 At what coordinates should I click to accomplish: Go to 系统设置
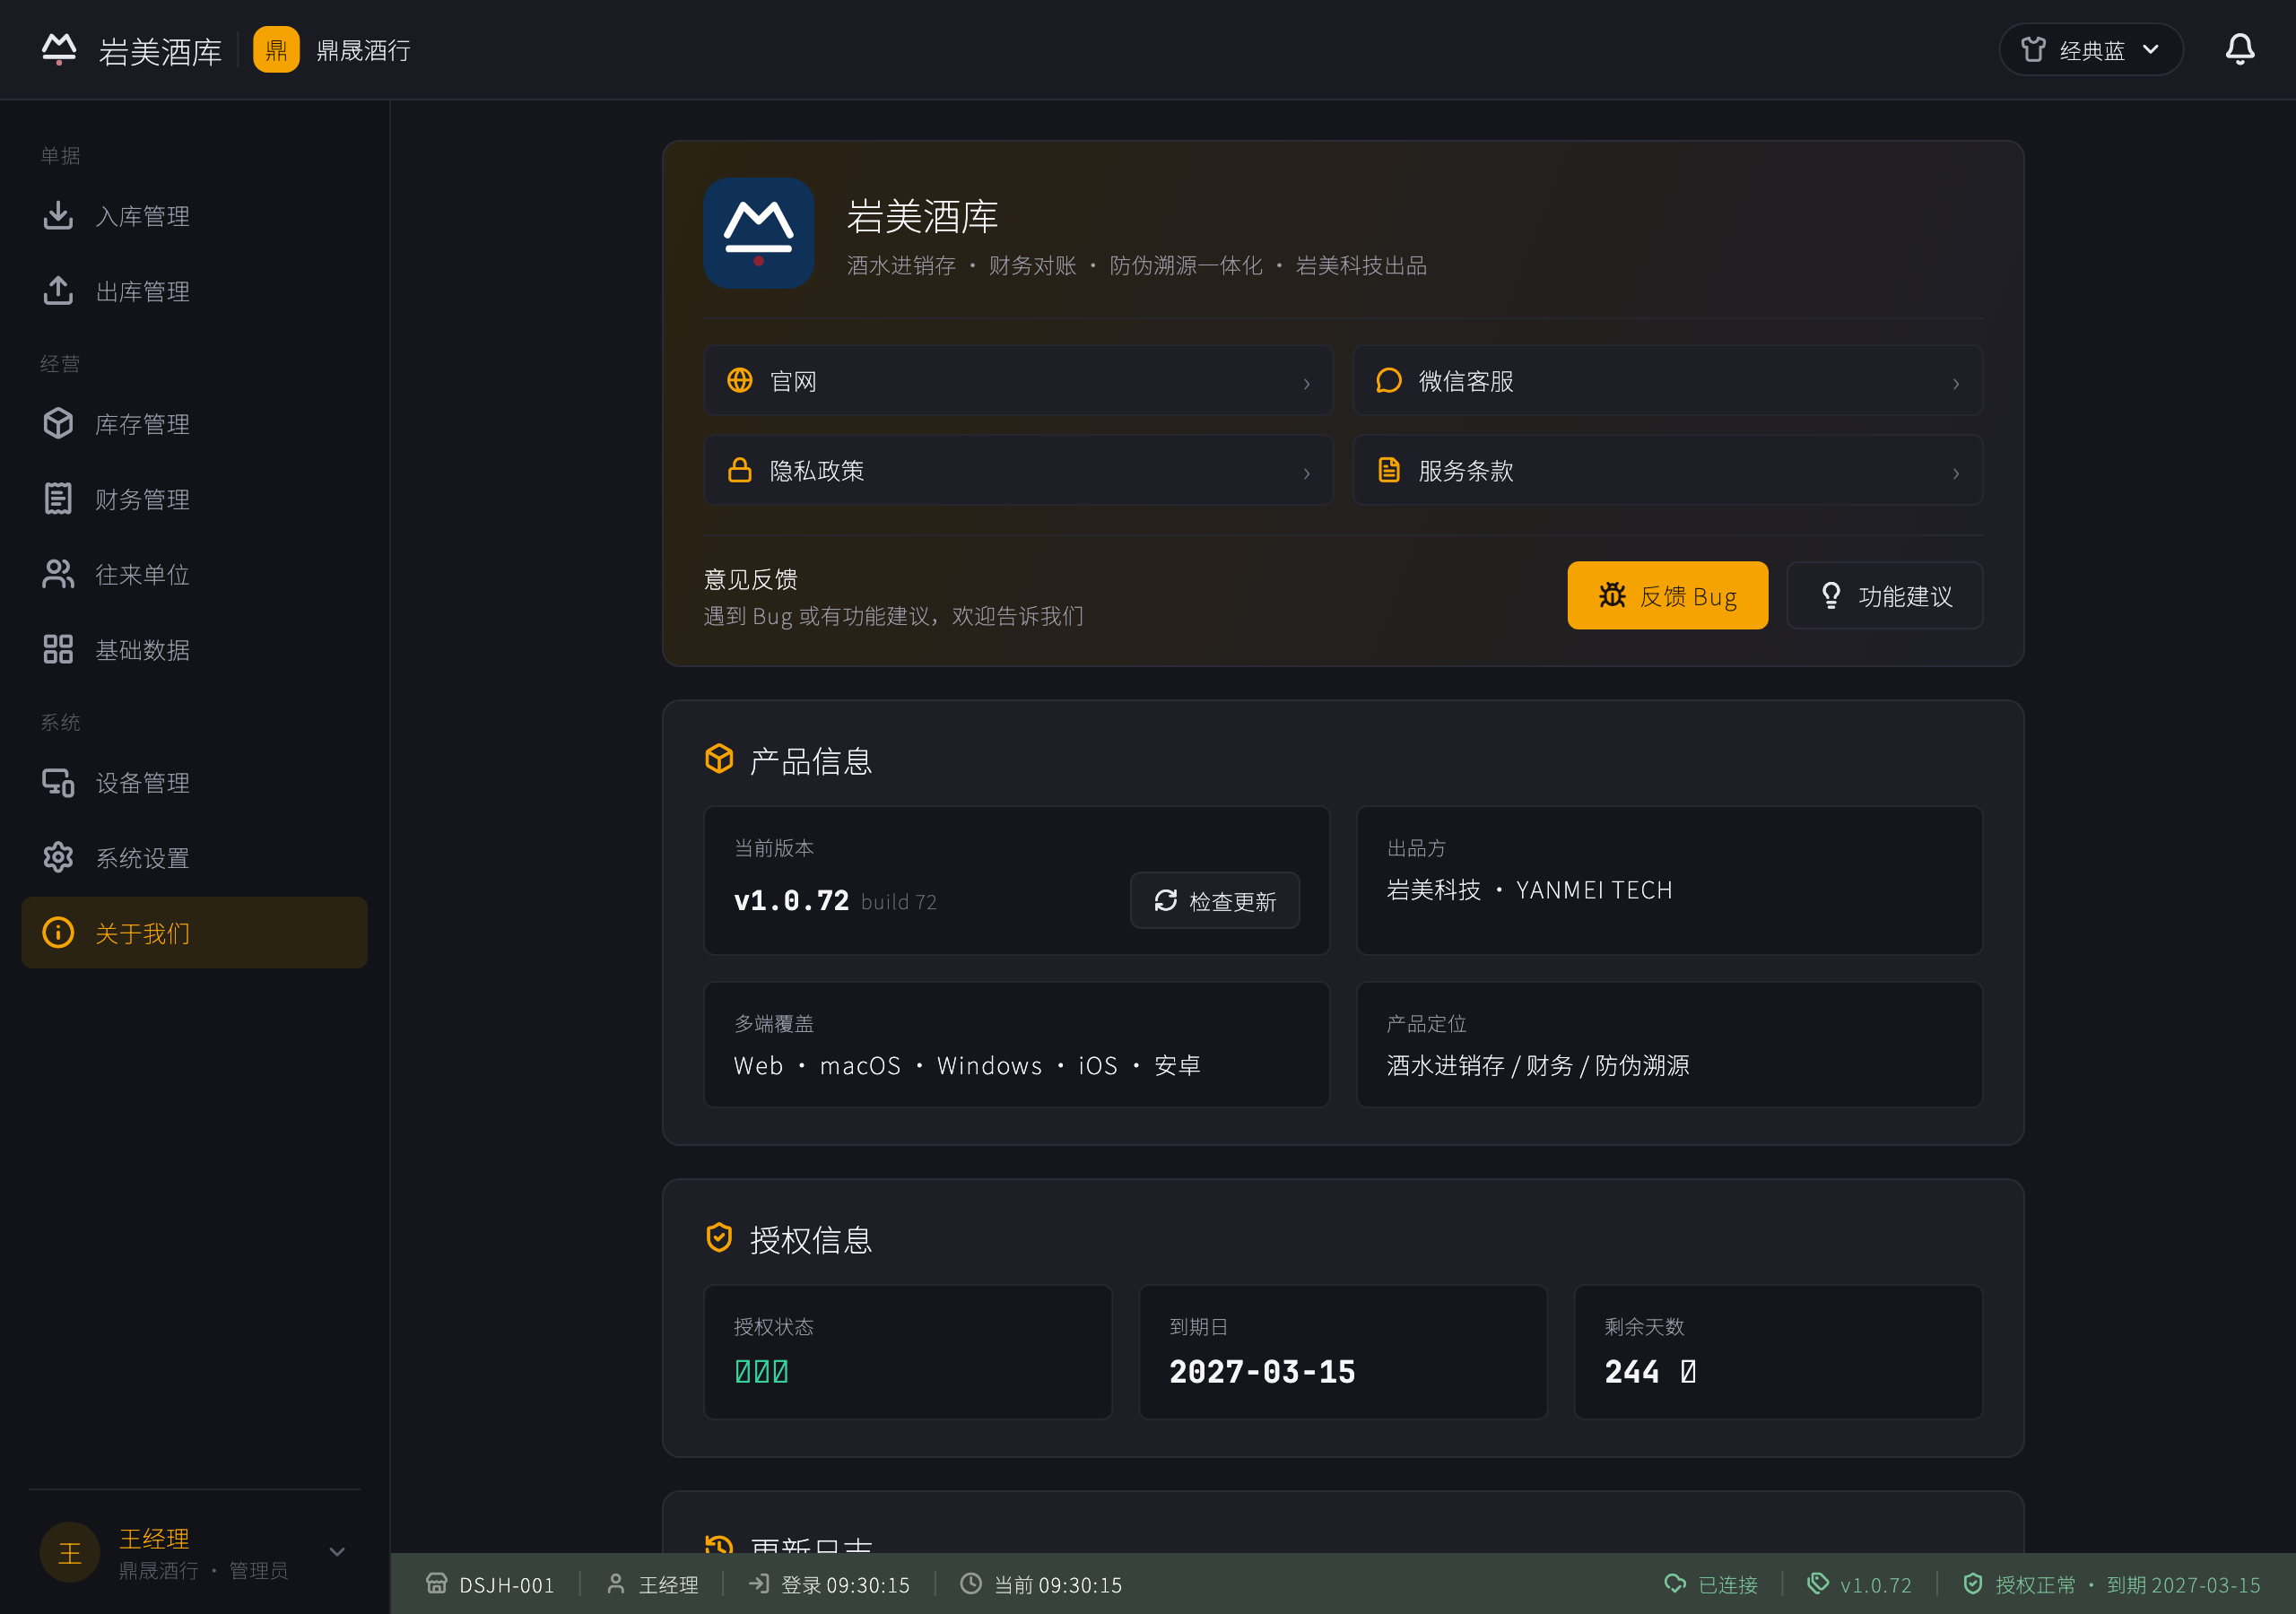[x=194, y=858]
